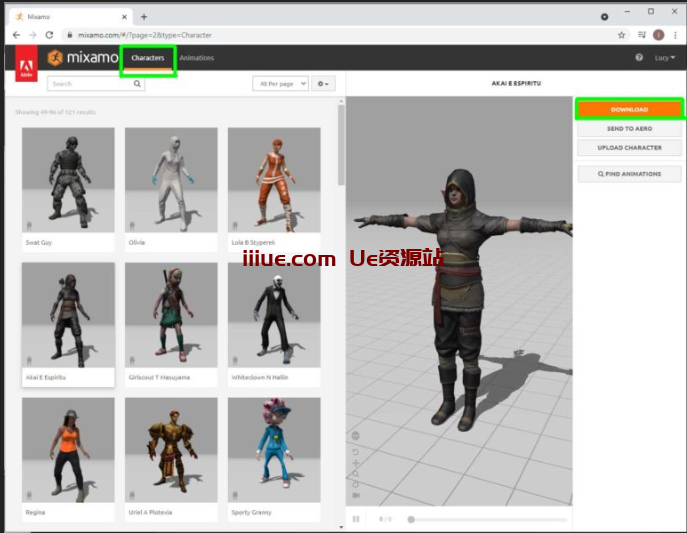The image size is (687, 533).
Task: Click the zoom magnifier icon in viewport
Action: 355,473
